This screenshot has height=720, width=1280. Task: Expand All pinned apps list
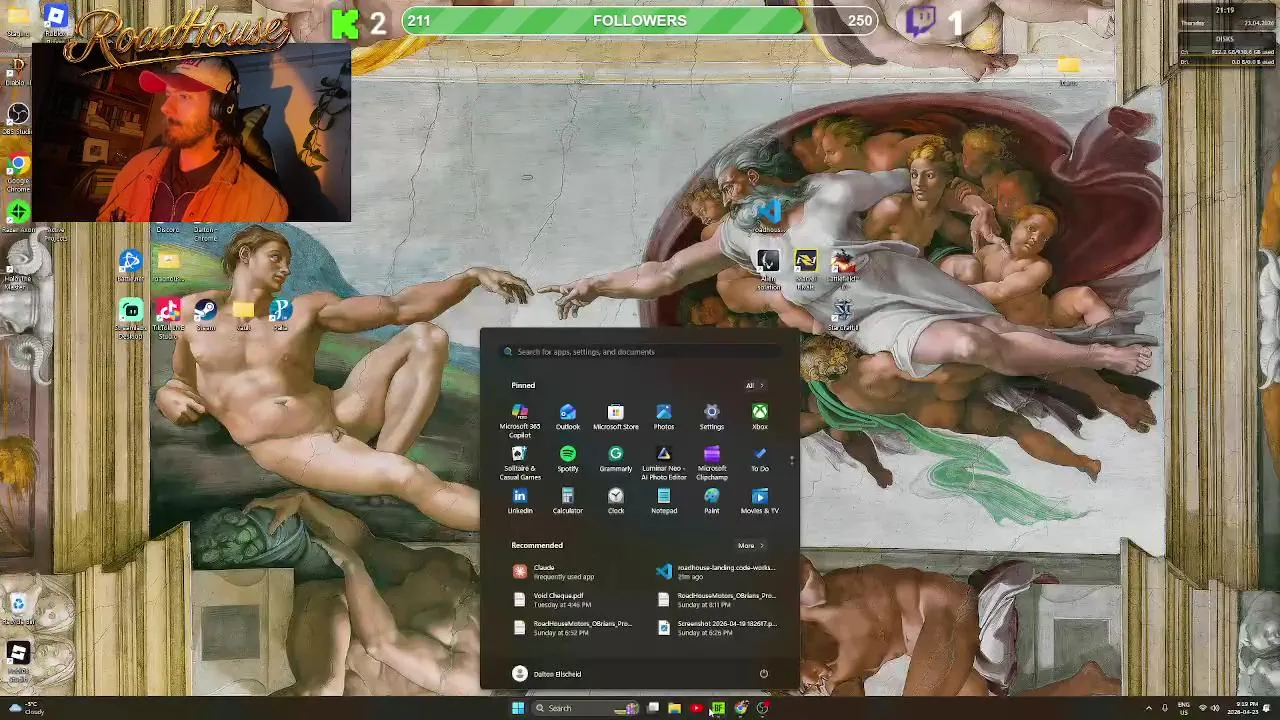click(753, 385)
